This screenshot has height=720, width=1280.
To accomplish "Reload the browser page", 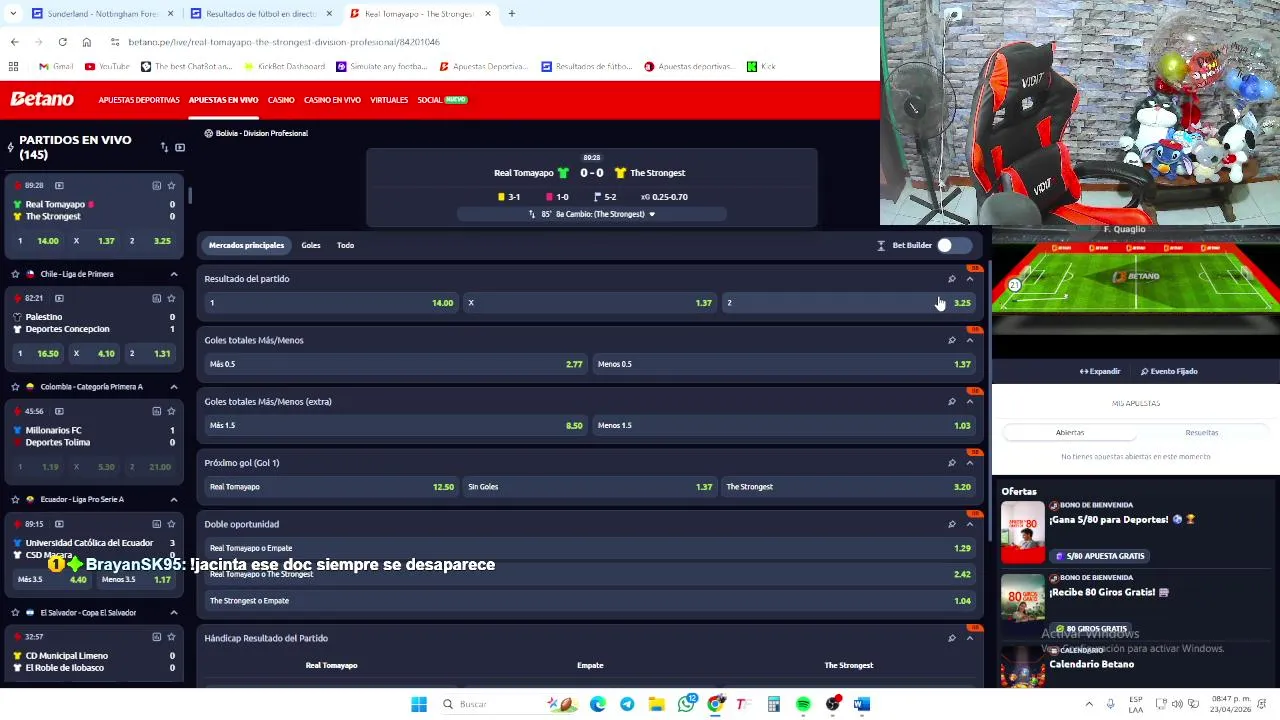I will 62,42.
